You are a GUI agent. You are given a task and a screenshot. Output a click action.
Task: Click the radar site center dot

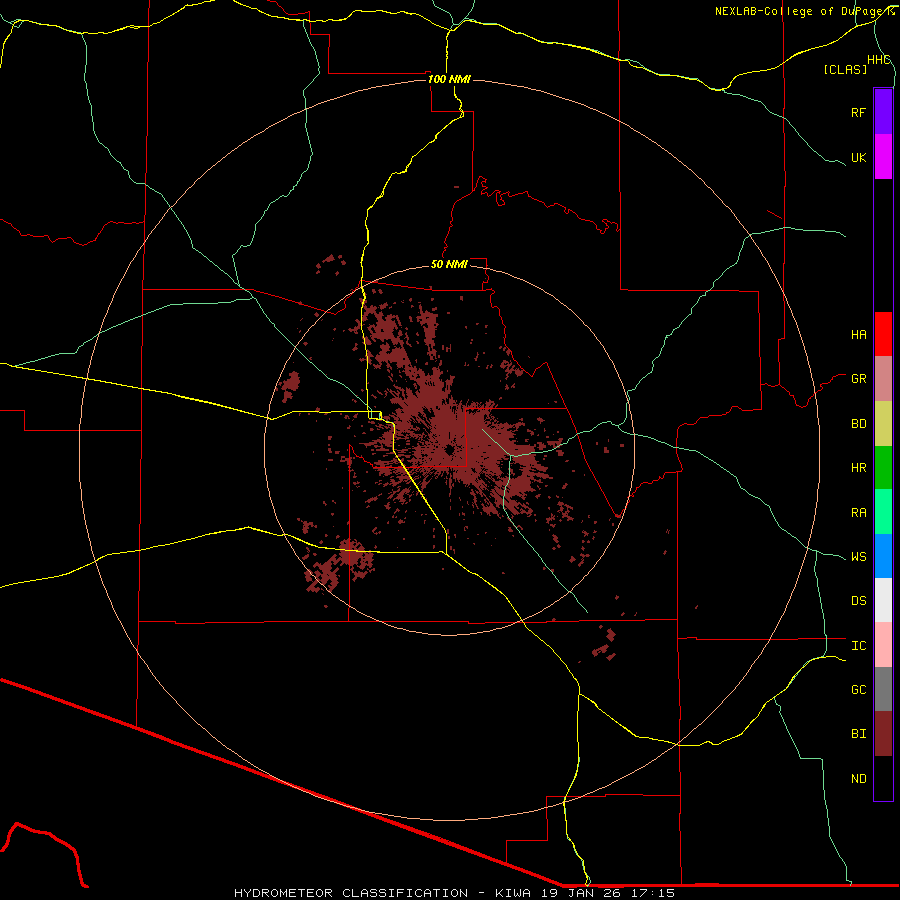coord(449,449)
